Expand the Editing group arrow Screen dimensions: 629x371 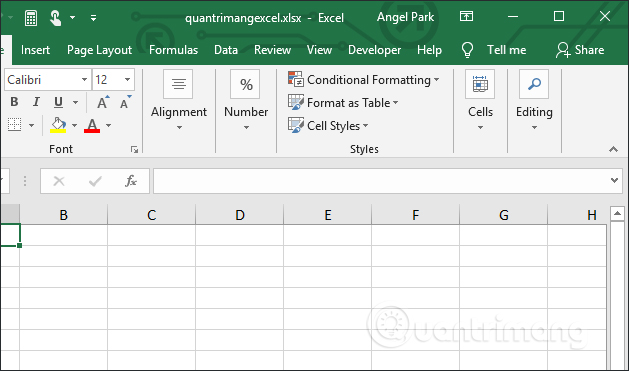pos(534,128)
